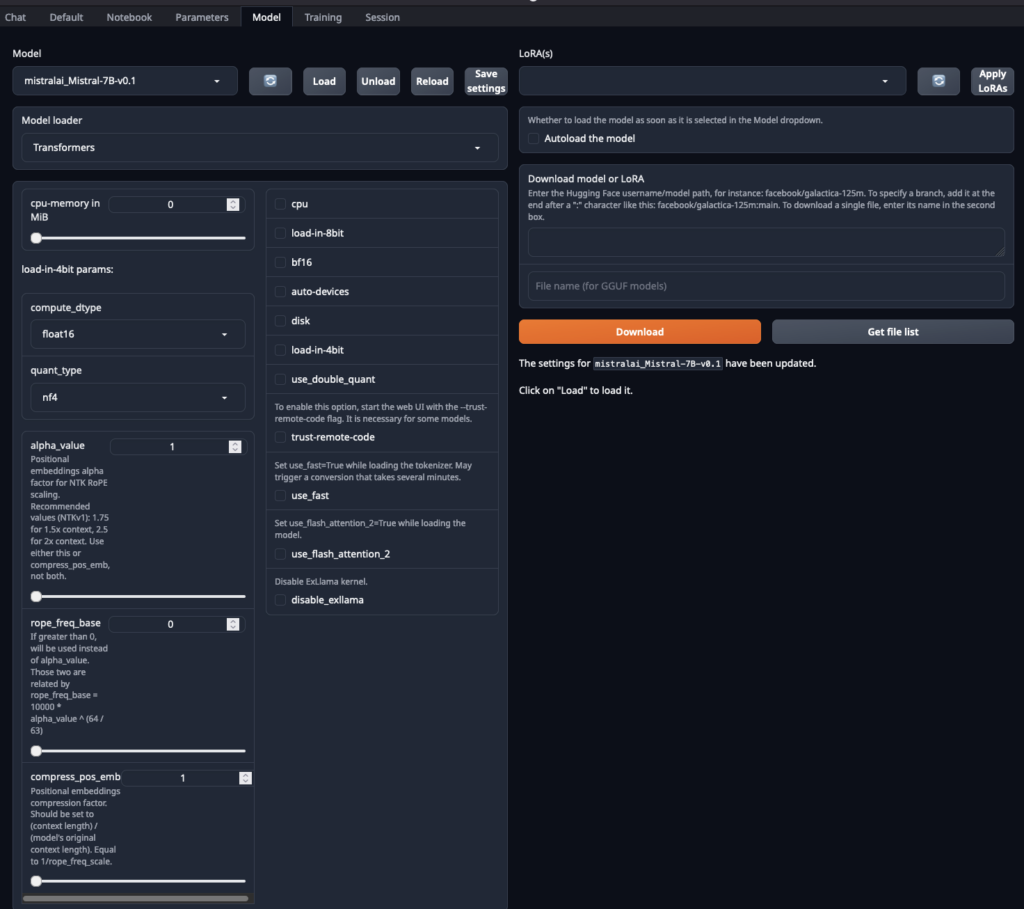Click the mistralai_Mistral-7B-v0.1 code text in status message
Image resolution: width=1024 pixels, height=909 pixels.
click(x=658, y=364)
